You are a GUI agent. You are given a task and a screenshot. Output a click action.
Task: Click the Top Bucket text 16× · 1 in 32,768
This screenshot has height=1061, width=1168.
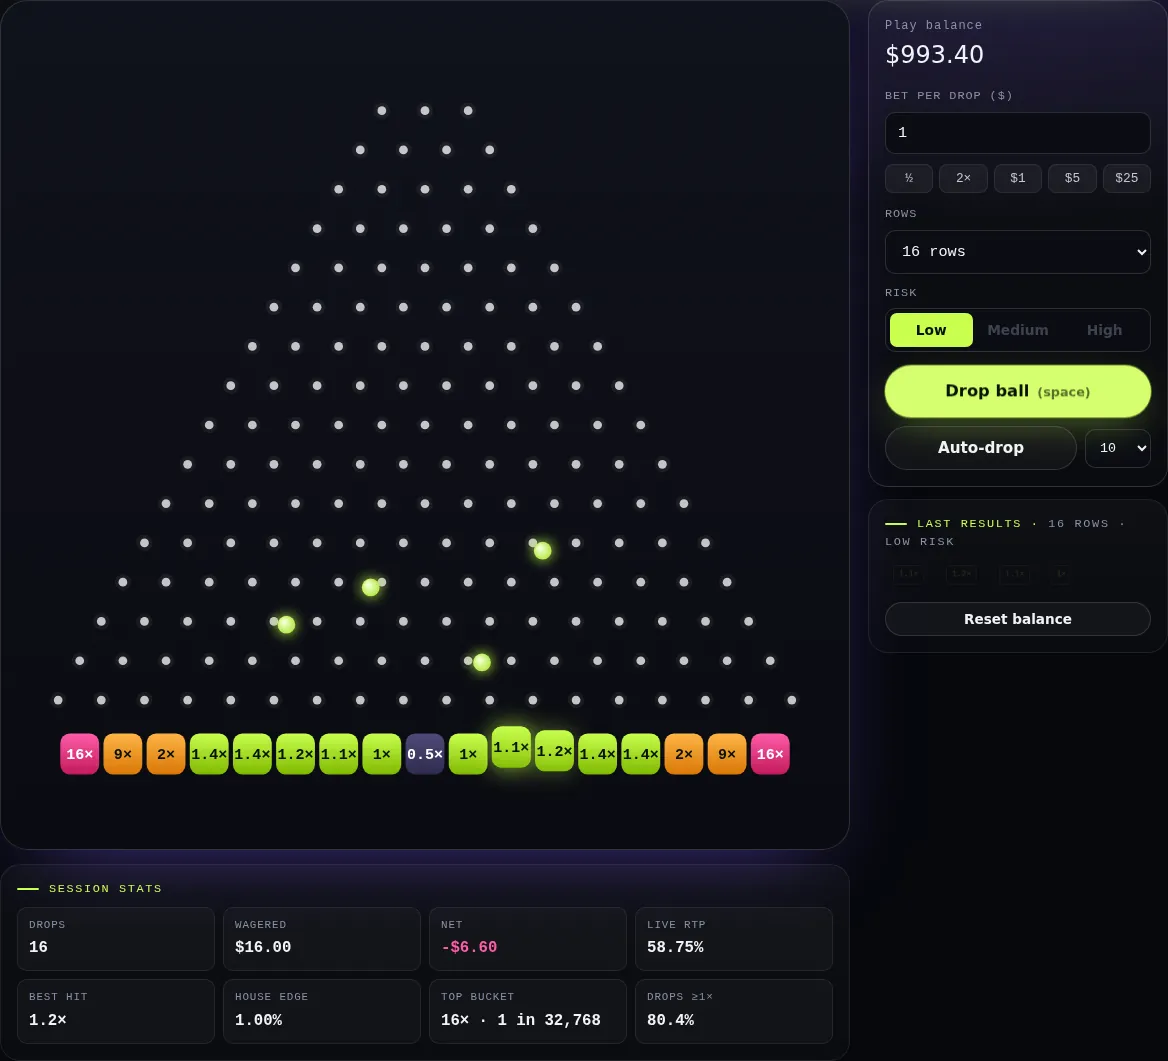point(521,1020)
